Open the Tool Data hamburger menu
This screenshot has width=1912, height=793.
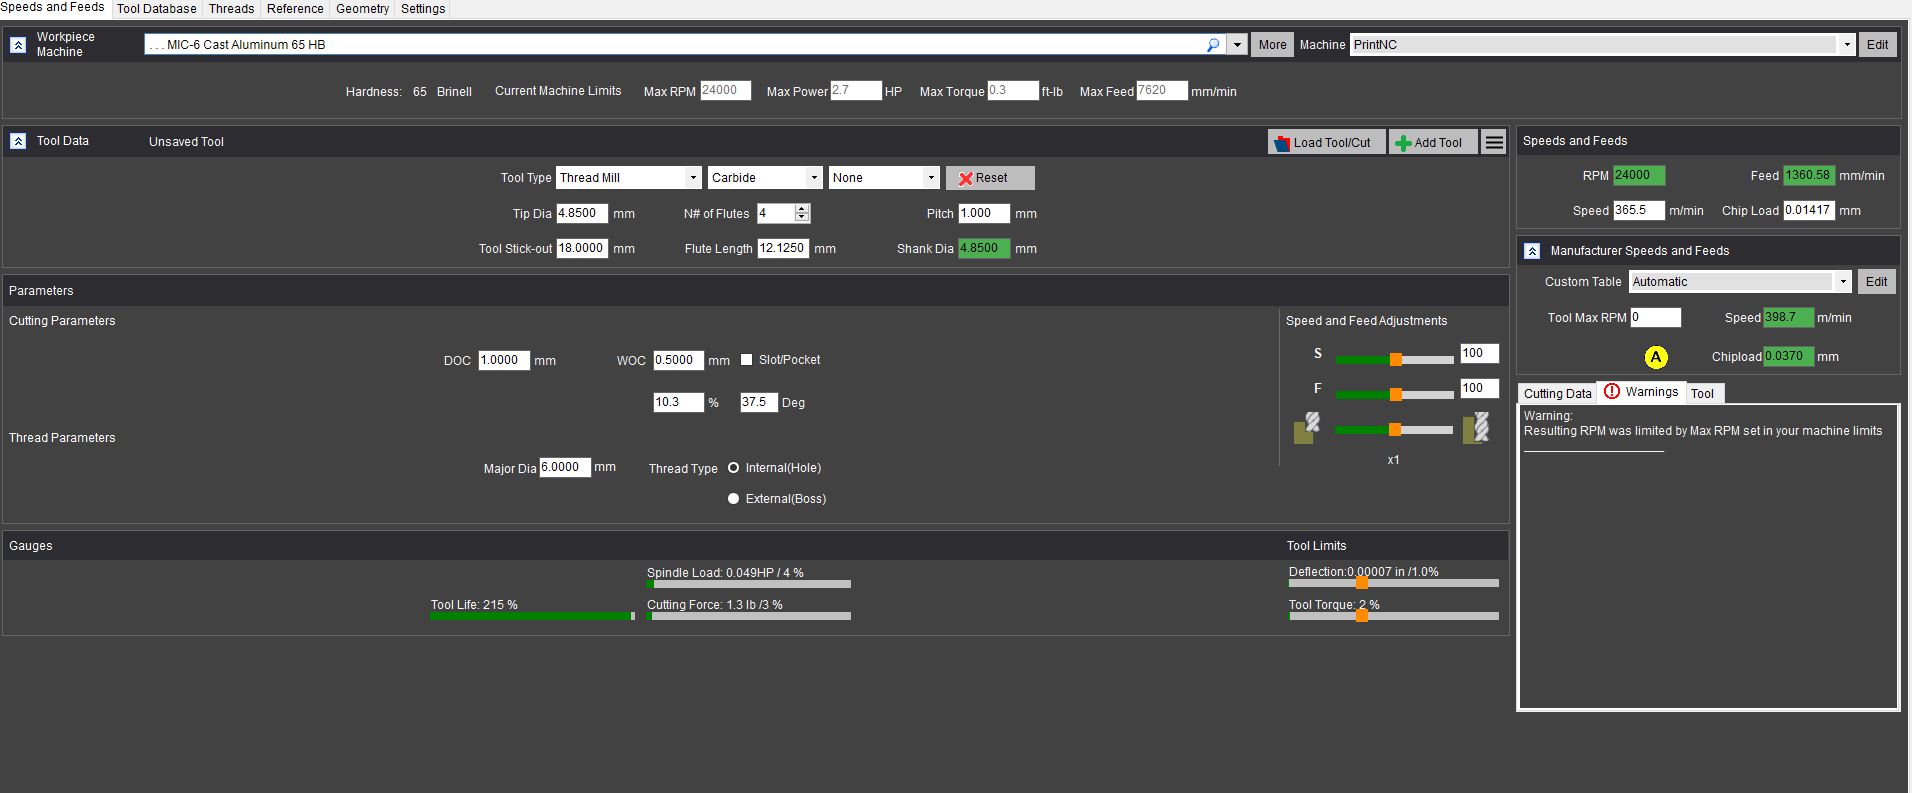1494,143
